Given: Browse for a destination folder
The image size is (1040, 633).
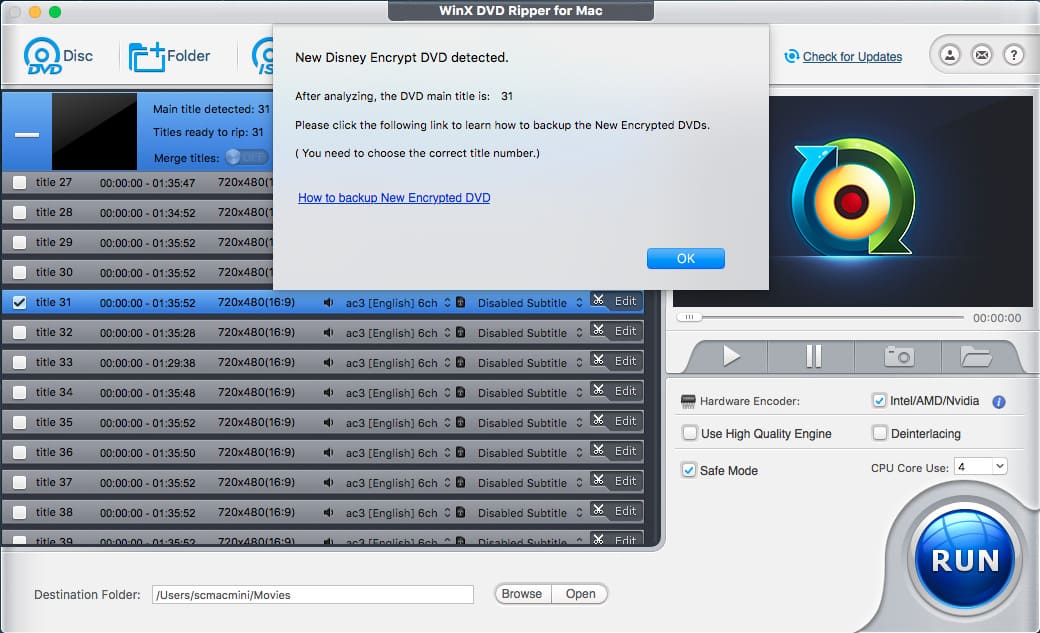Looking at the screenshot, I should (x=522, y=594).
